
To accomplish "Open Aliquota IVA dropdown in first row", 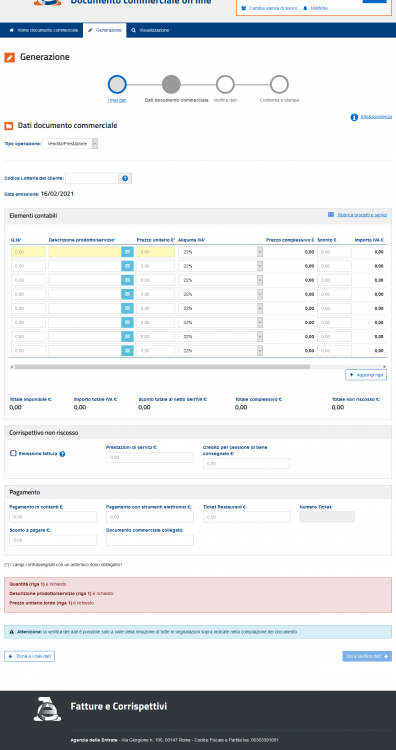I will (x=221, y=252).
